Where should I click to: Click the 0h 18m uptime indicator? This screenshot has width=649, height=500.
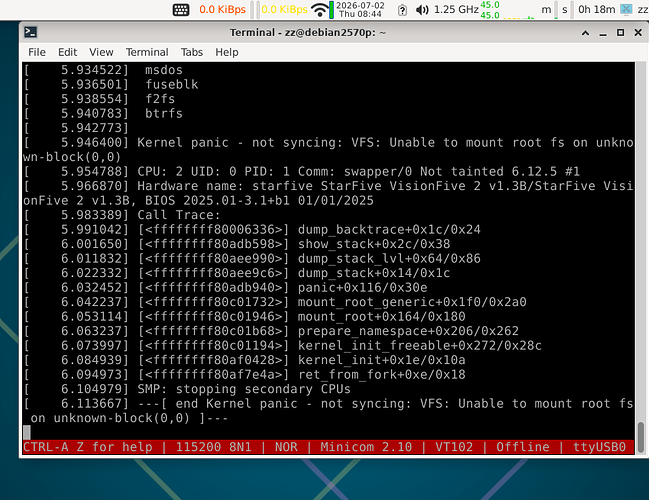[596, 10]
